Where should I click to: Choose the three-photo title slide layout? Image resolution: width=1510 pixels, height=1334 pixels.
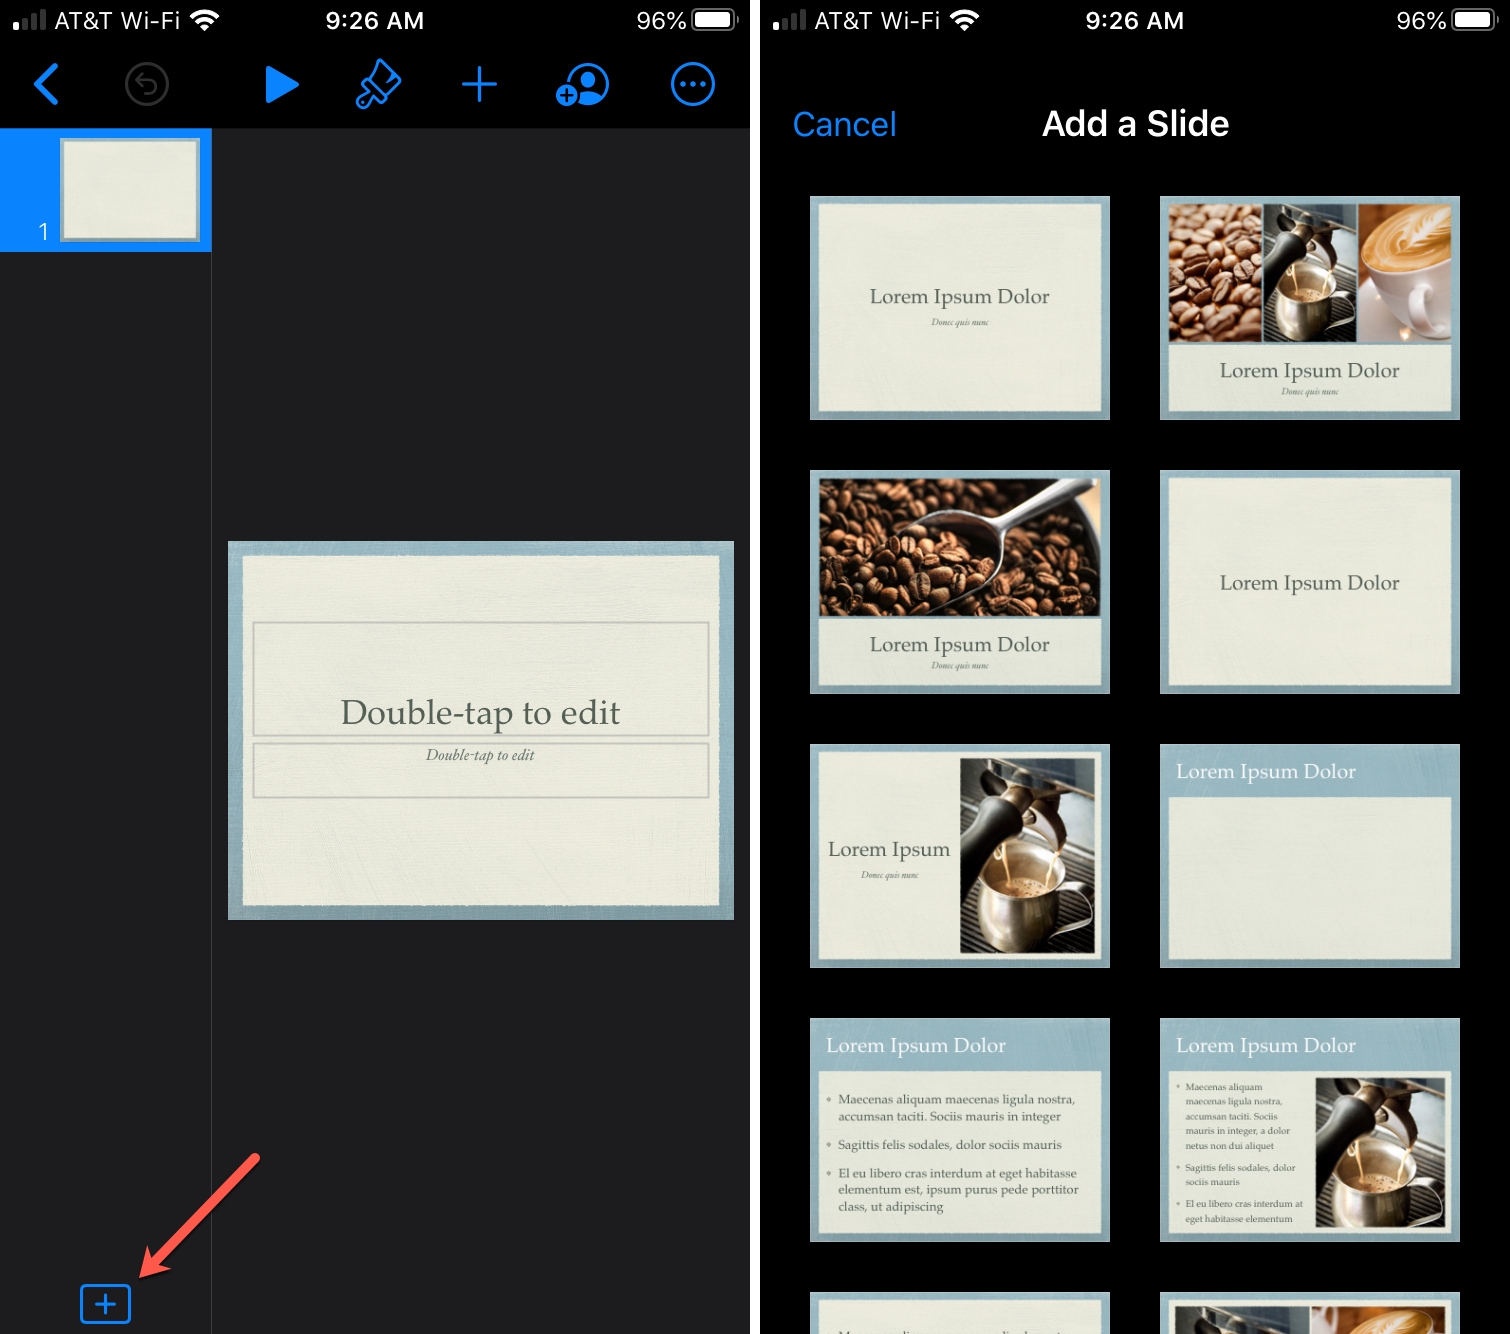(1310, 308)
